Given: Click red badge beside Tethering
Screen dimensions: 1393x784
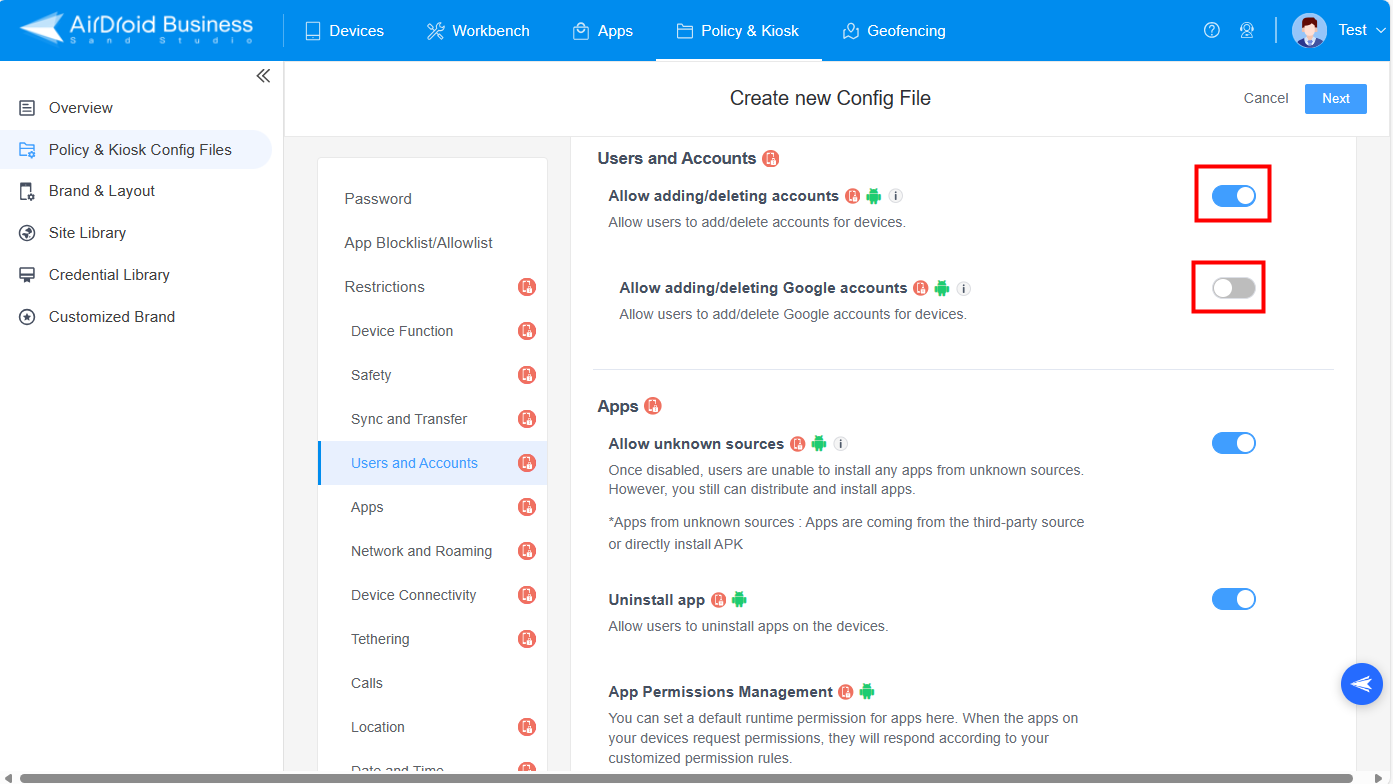Looking at the screenshot, I should (x=527, y=639).
